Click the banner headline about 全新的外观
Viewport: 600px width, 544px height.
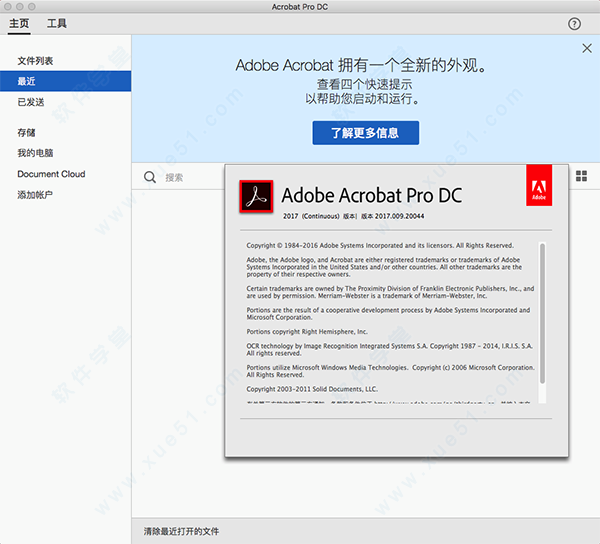coord(361,65)
